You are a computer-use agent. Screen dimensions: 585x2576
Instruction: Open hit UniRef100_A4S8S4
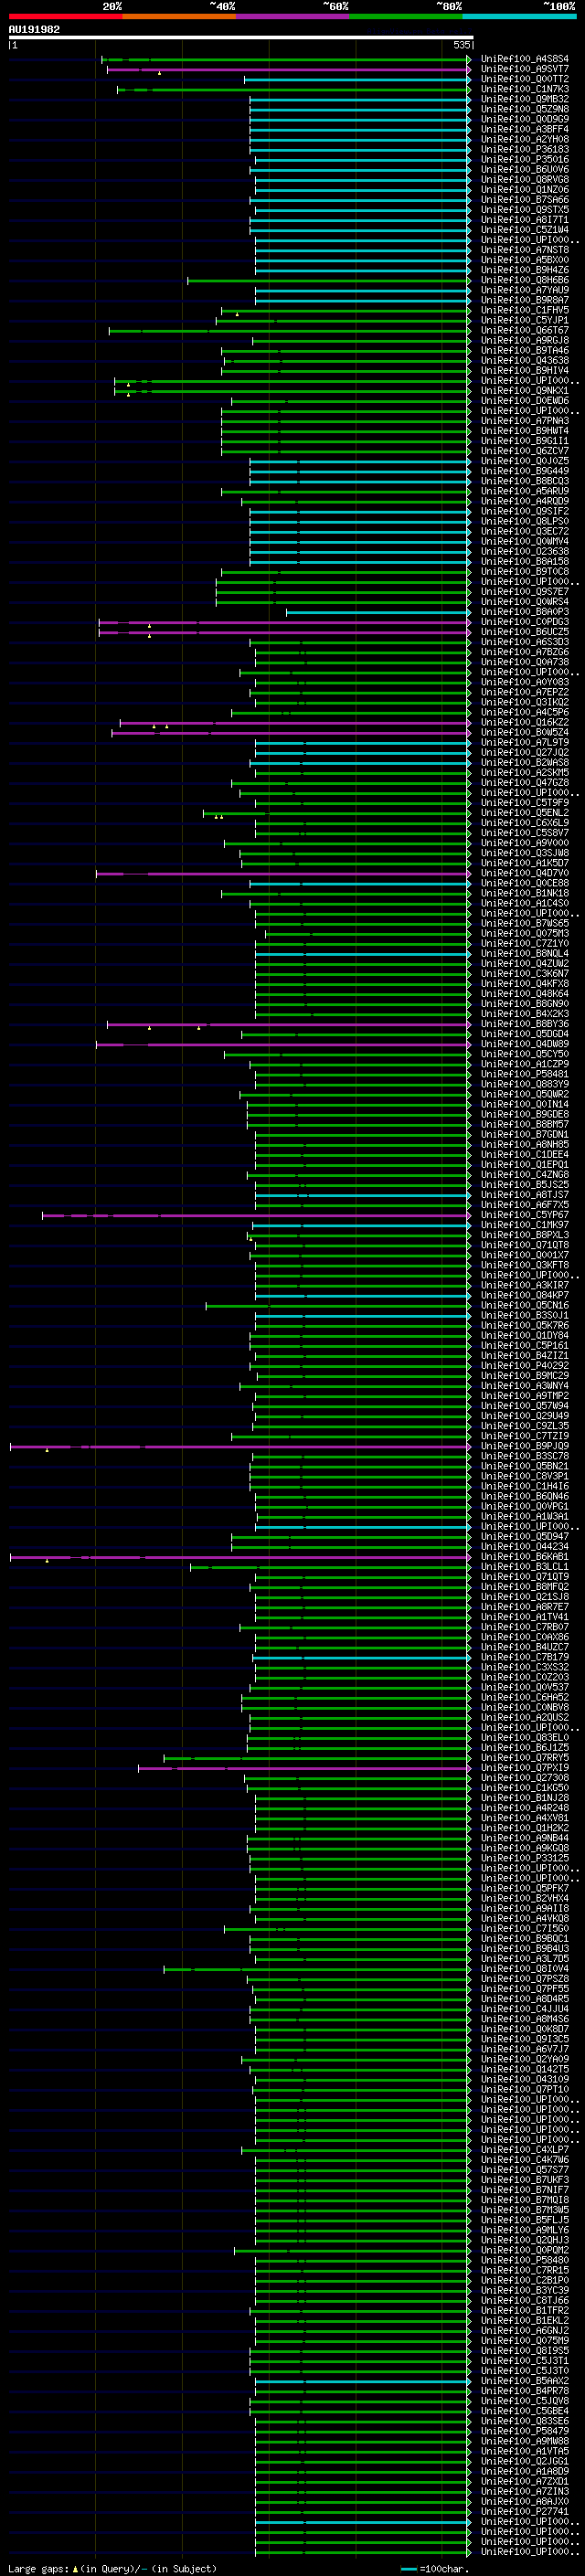pos(524,59)
